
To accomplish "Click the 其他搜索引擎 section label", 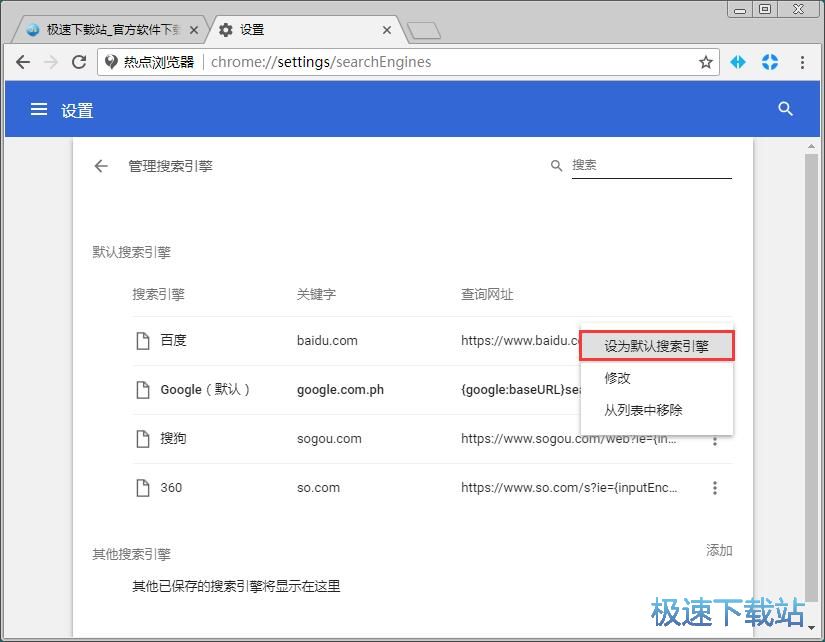I will tap(132, 554).
